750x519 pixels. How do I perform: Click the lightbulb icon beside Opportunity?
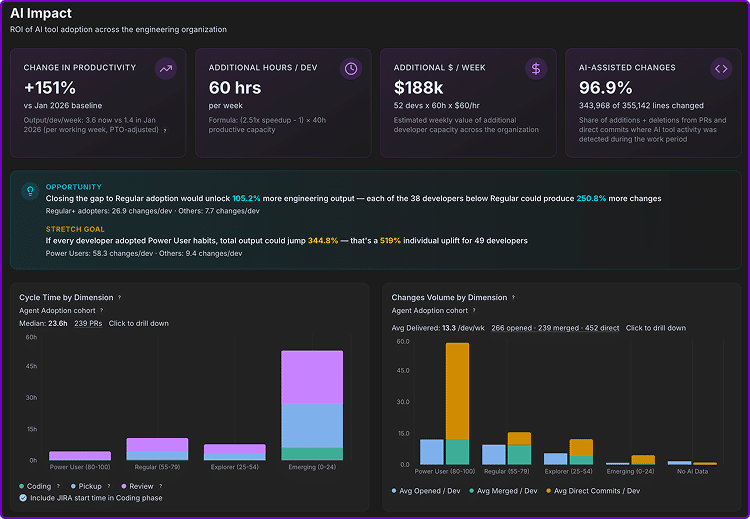(30, 191)
